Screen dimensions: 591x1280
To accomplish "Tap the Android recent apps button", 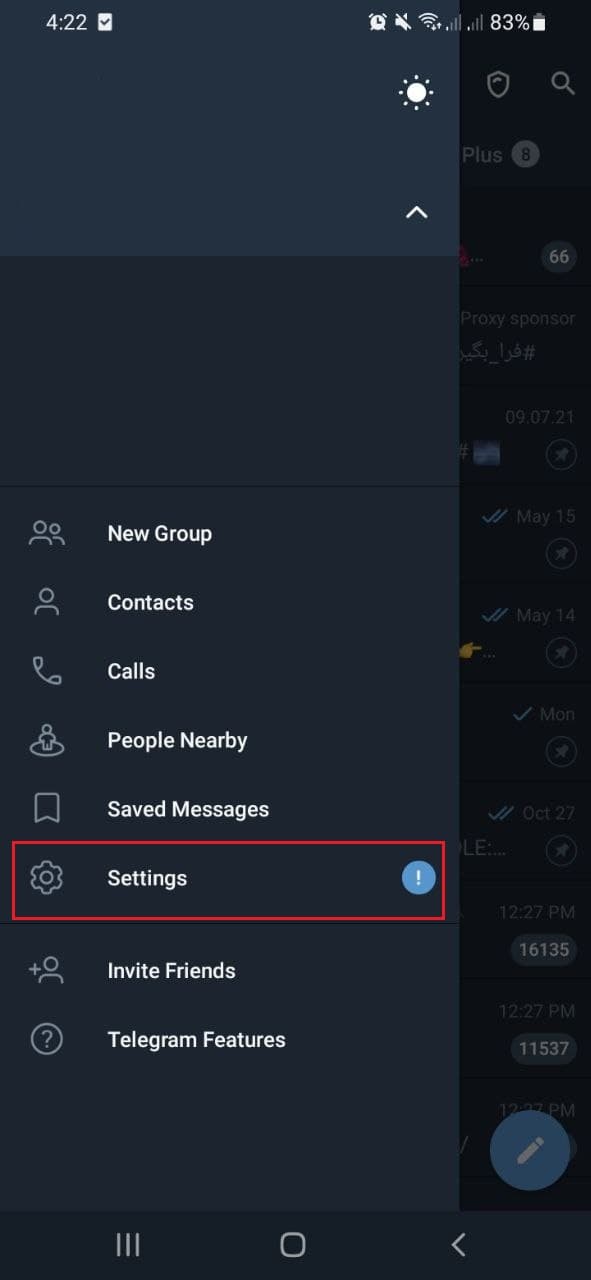I will pyautogui.click(x=128, y=1244).
